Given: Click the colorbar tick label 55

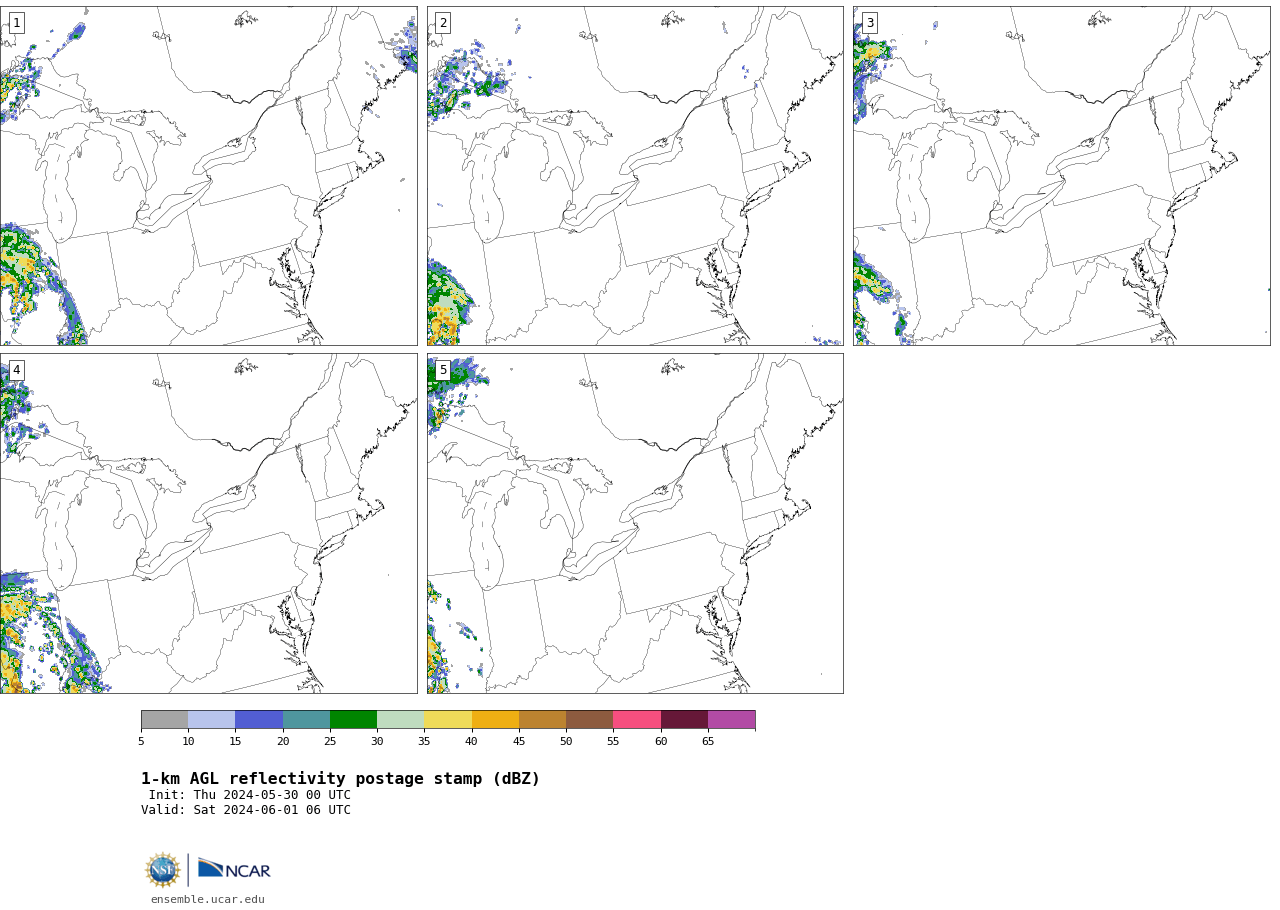Looking at the screenshot, I should [x=613, y=741].
